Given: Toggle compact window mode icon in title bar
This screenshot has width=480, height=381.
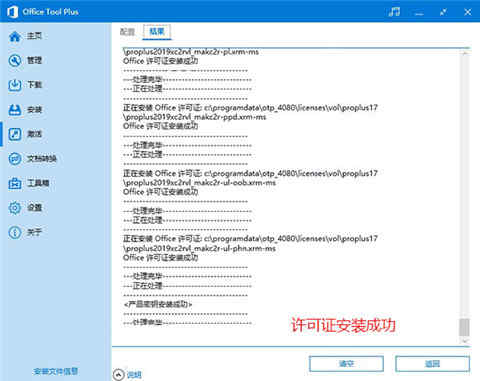Looking at the screenshot, I should coord(443,12).
